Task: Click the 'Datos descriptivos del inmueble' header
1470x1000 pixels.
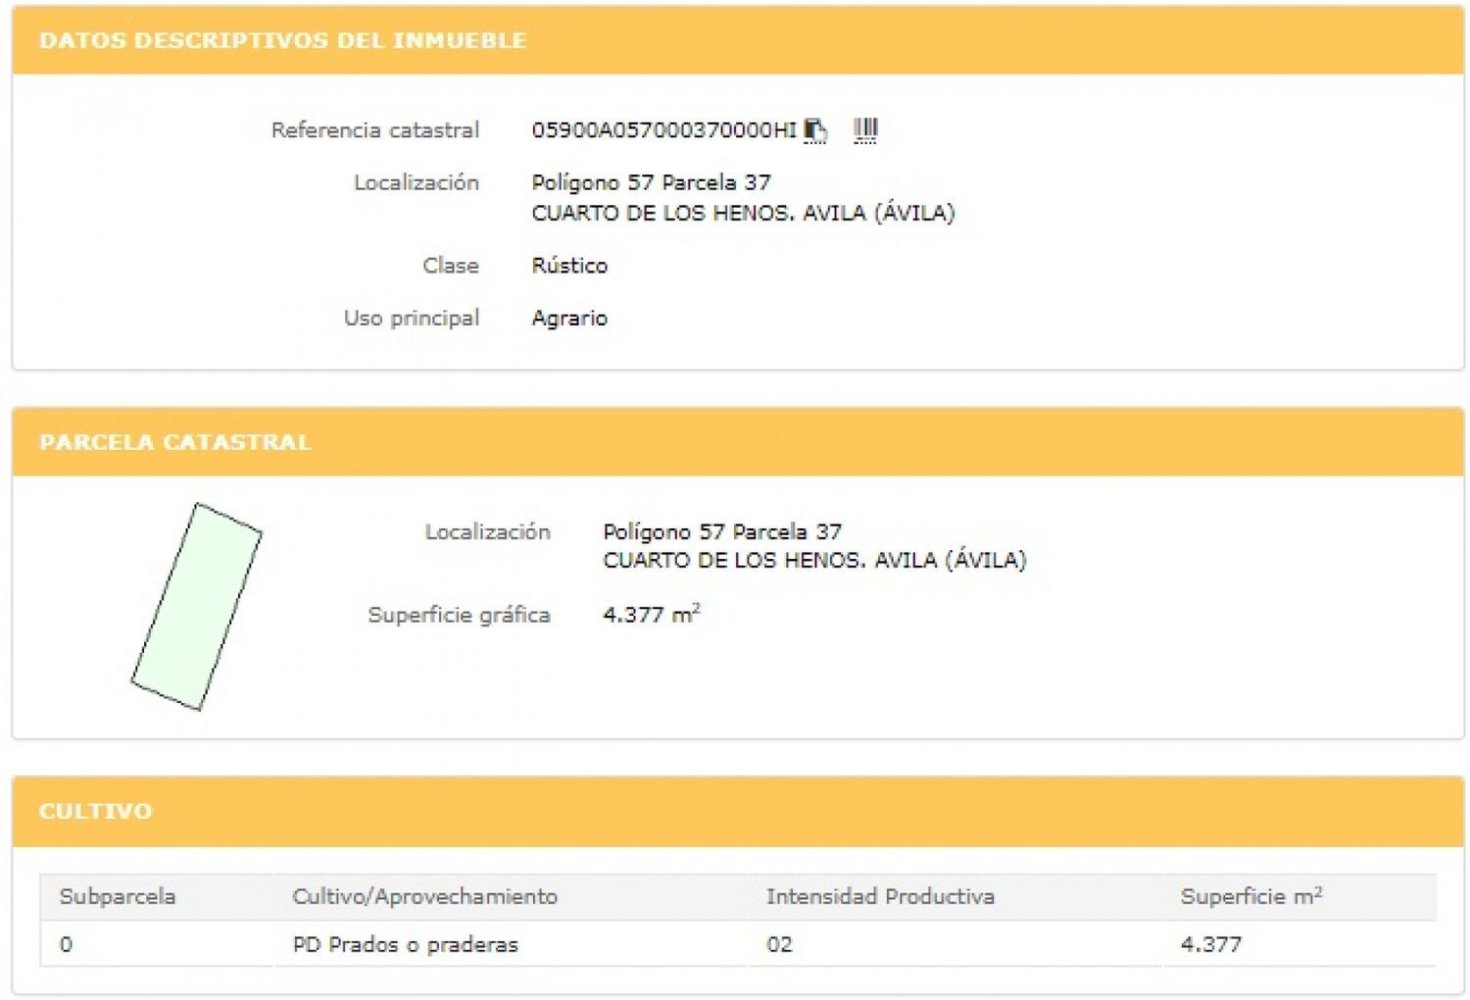Action: pyautogui.click(x=282, y=41)
